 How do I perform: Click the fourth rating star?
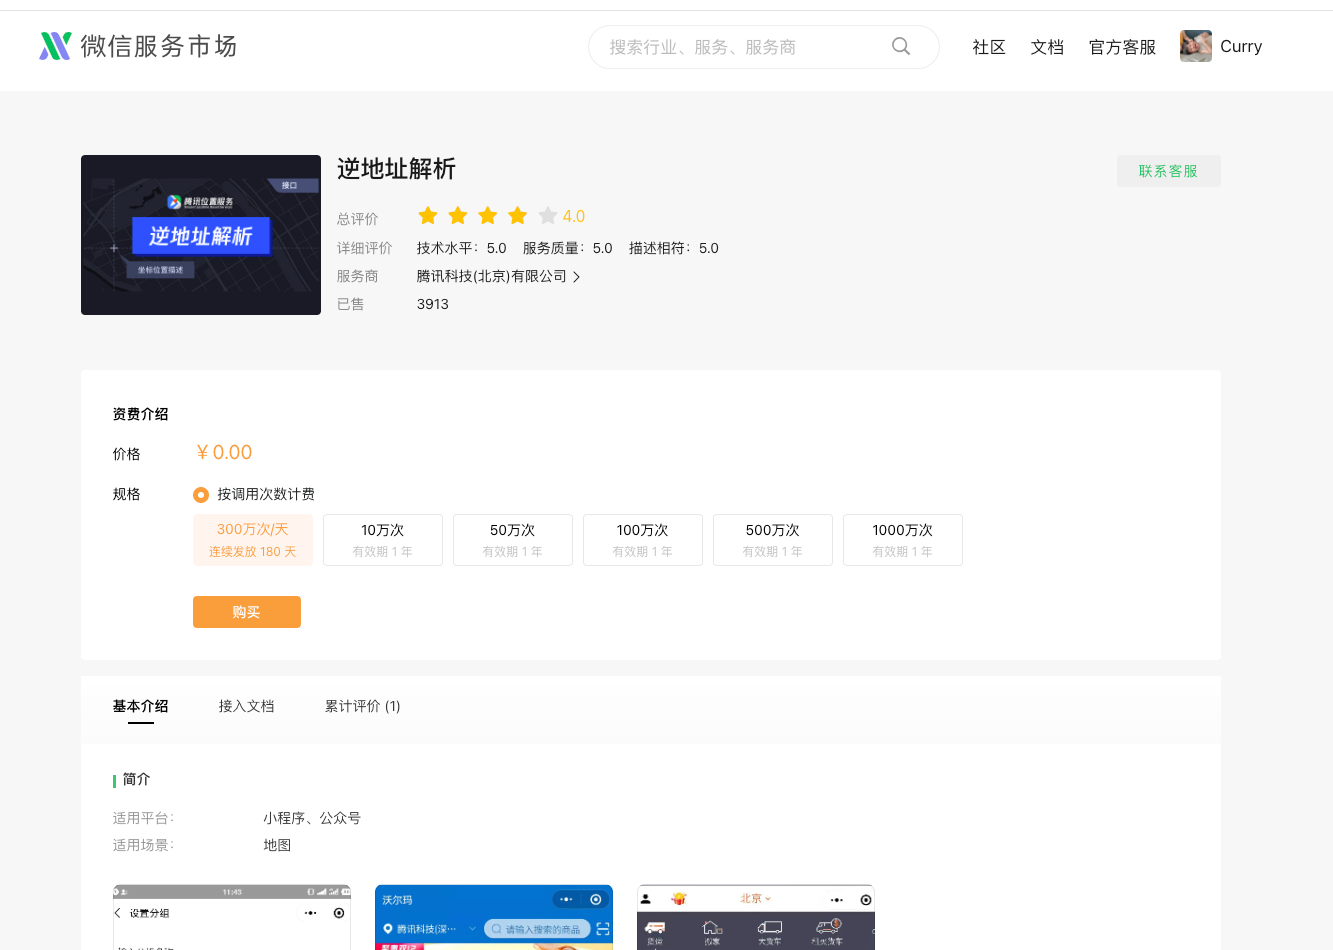(518, 216)
